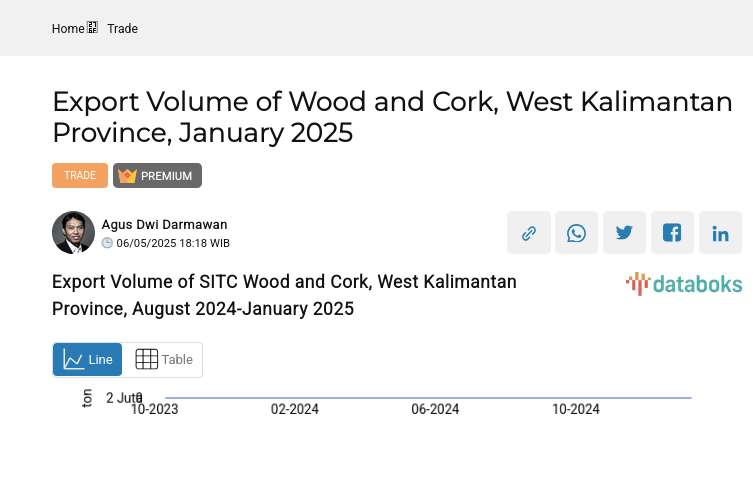Open the Home breadcrumb link
753x498 pixels.
pos(68,29)
